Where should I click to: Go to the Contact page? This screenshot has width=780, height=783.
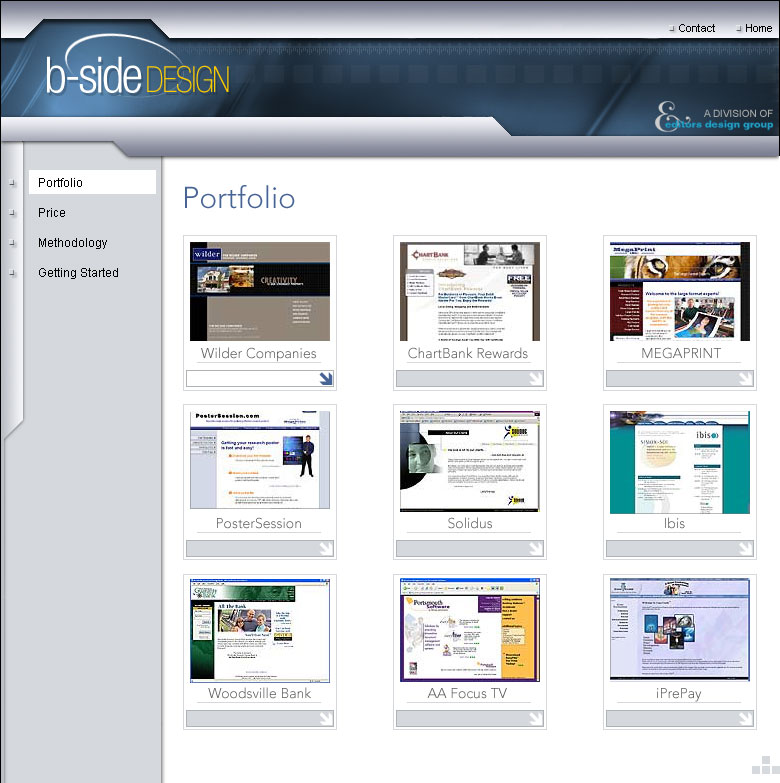coord(696,28)
